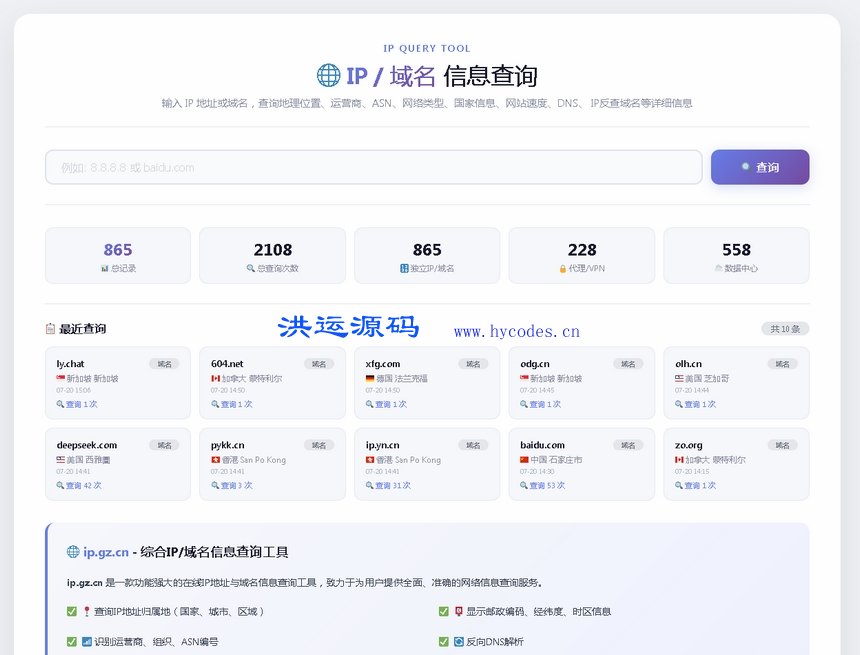Screen dimensions: 860x655
Task: Click the 最近查询 clipboard icon
Action: coord(50,329)
